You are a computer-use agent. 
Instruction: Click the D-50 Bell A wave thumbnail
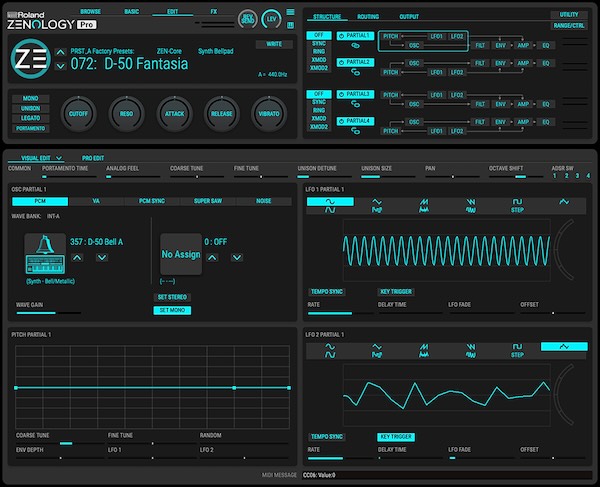[x=45, y=254]
